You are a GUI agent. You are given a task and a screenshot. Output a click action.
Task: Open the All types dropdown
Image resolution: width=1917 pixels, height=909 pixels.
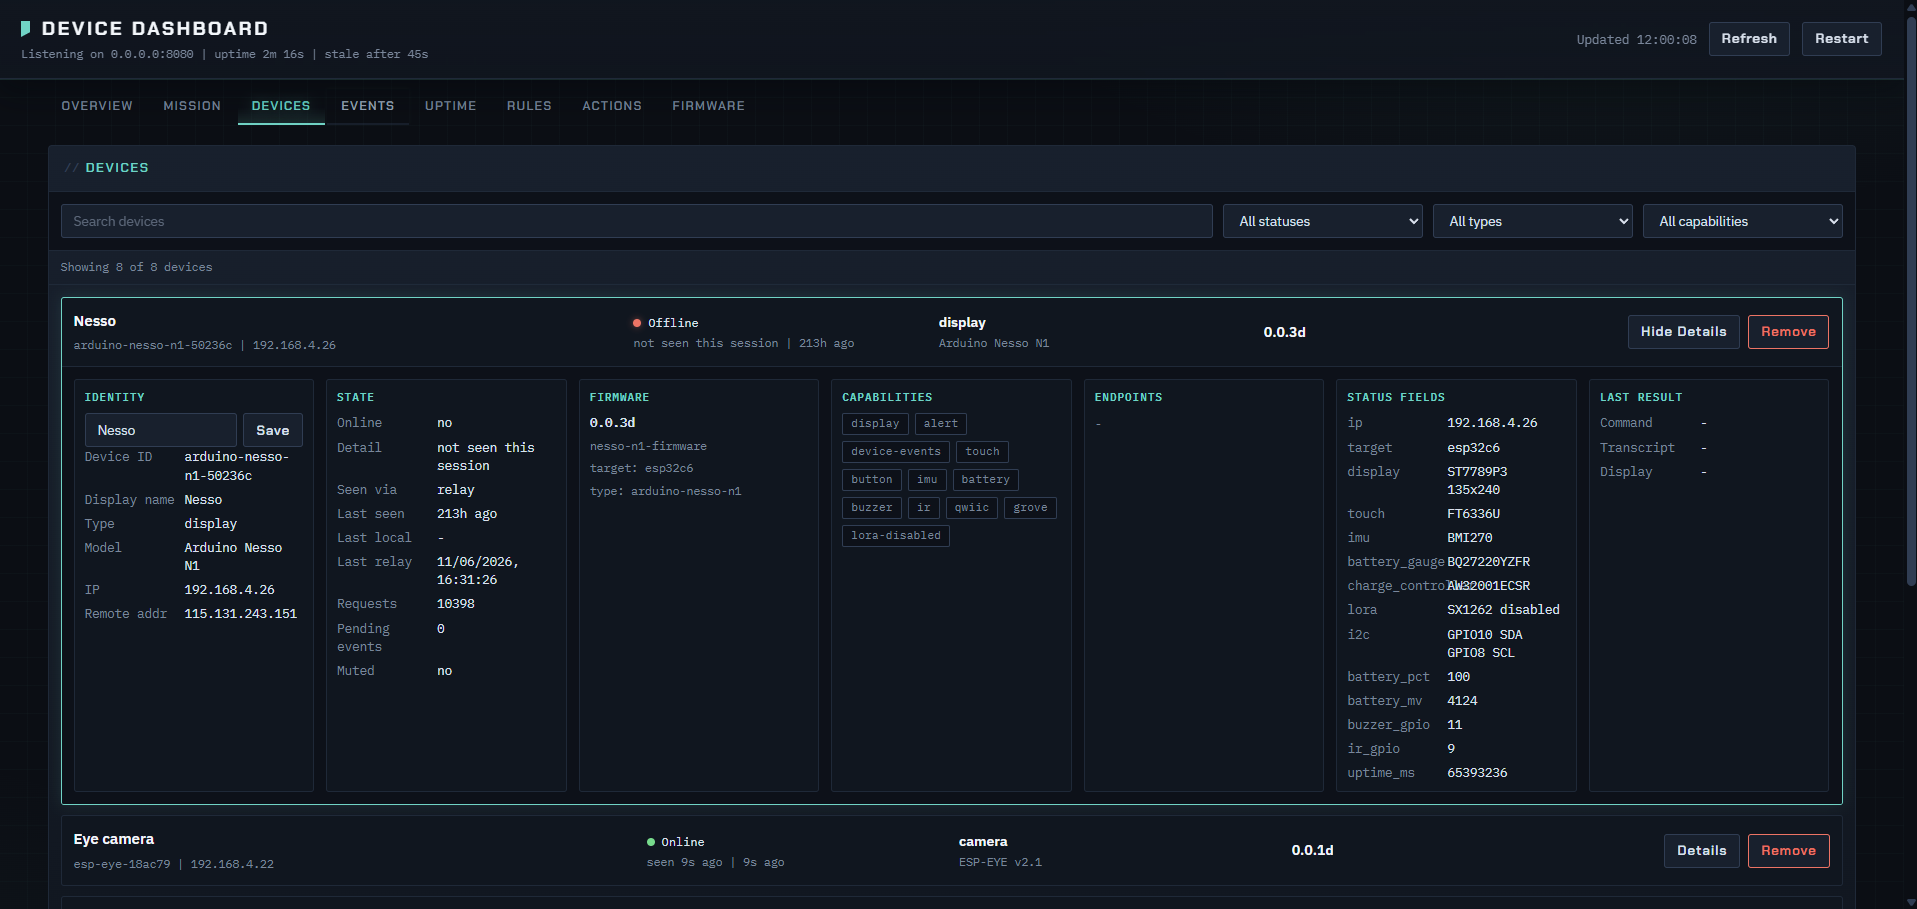coord(1532,221)
